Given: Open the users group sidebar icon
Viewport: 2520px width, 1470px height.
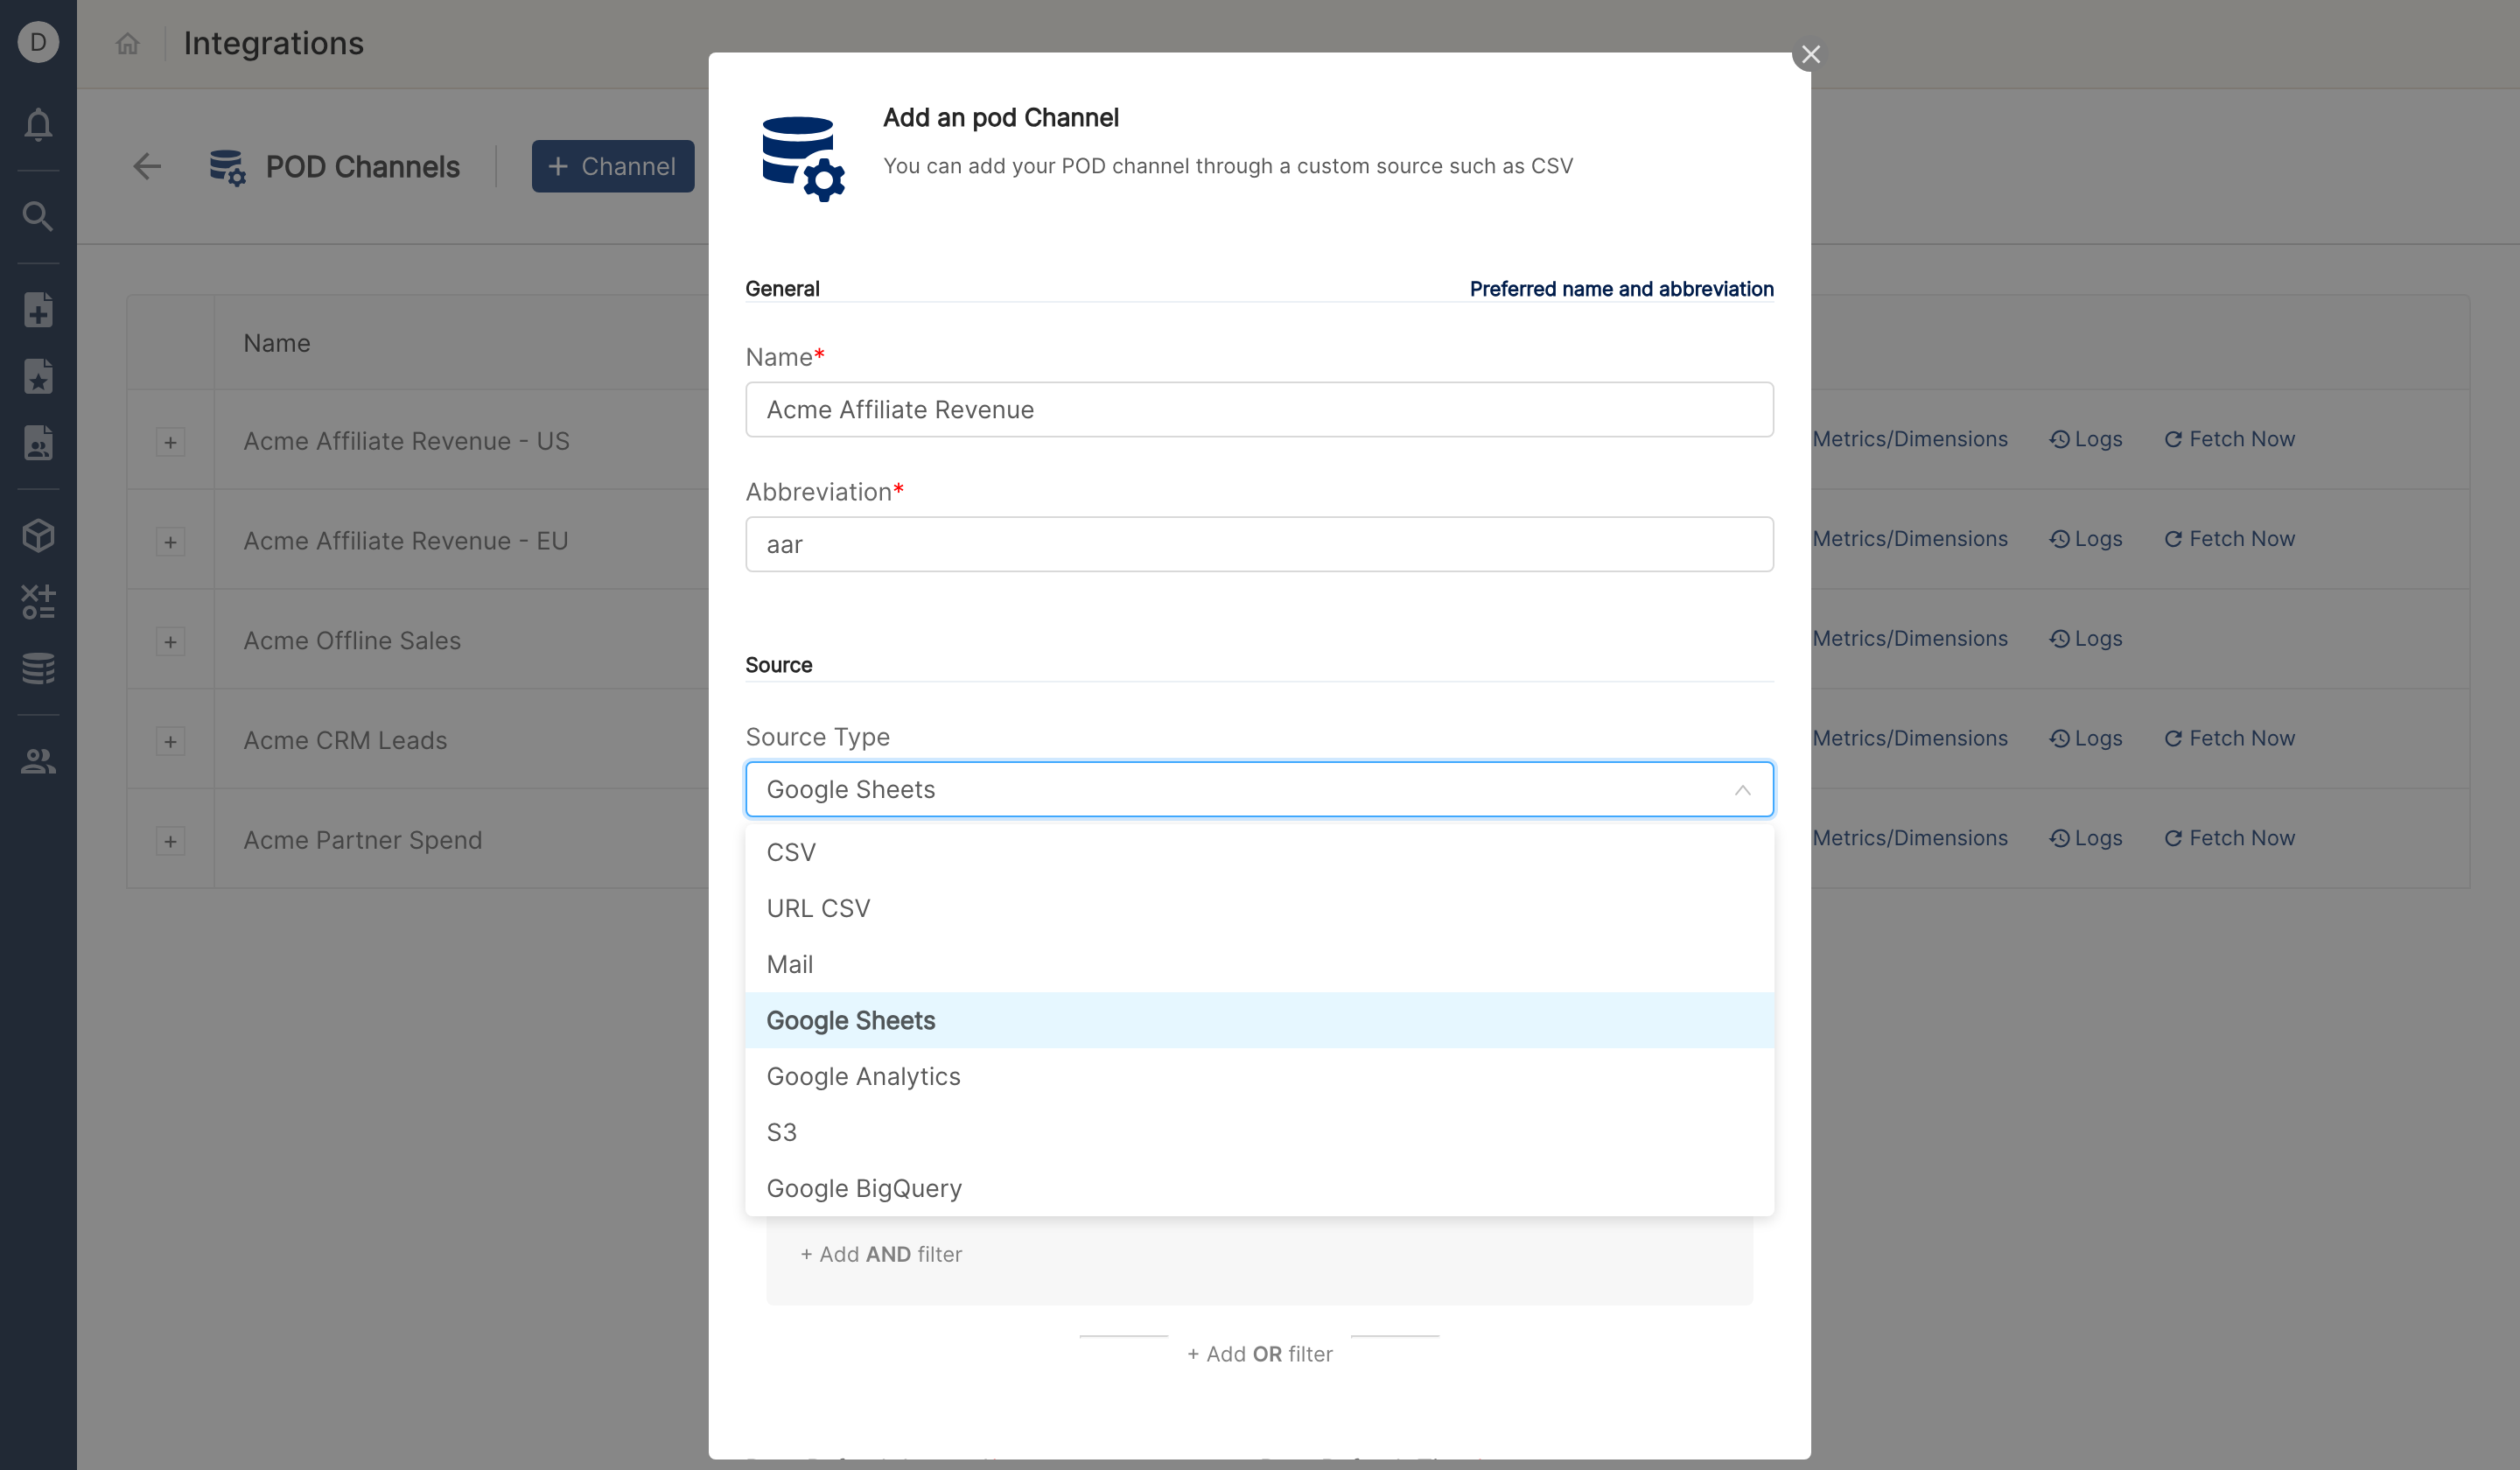Looking at the screenshot, I should tap(38, 762).
